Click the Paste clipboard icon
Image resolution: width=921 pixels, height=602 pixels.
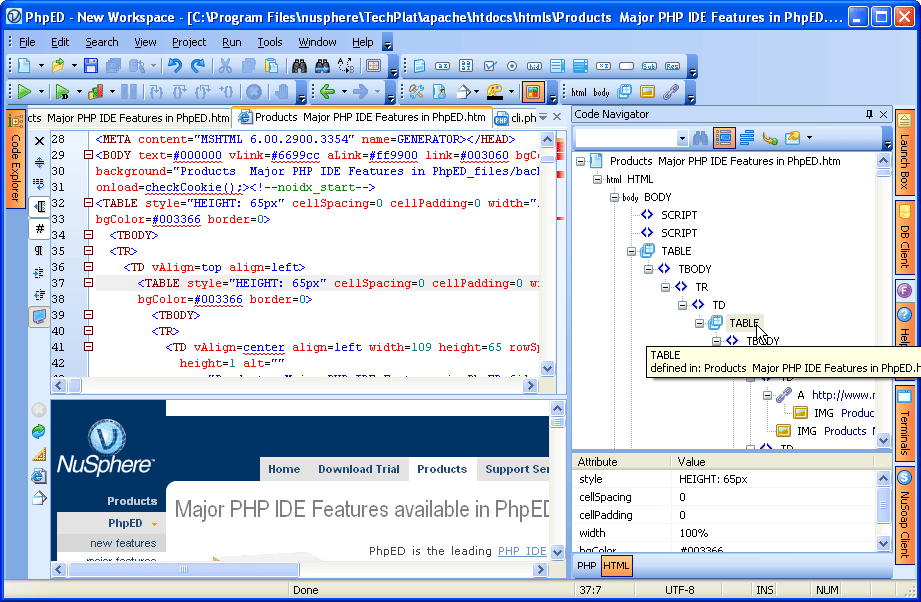pos(271,65)
